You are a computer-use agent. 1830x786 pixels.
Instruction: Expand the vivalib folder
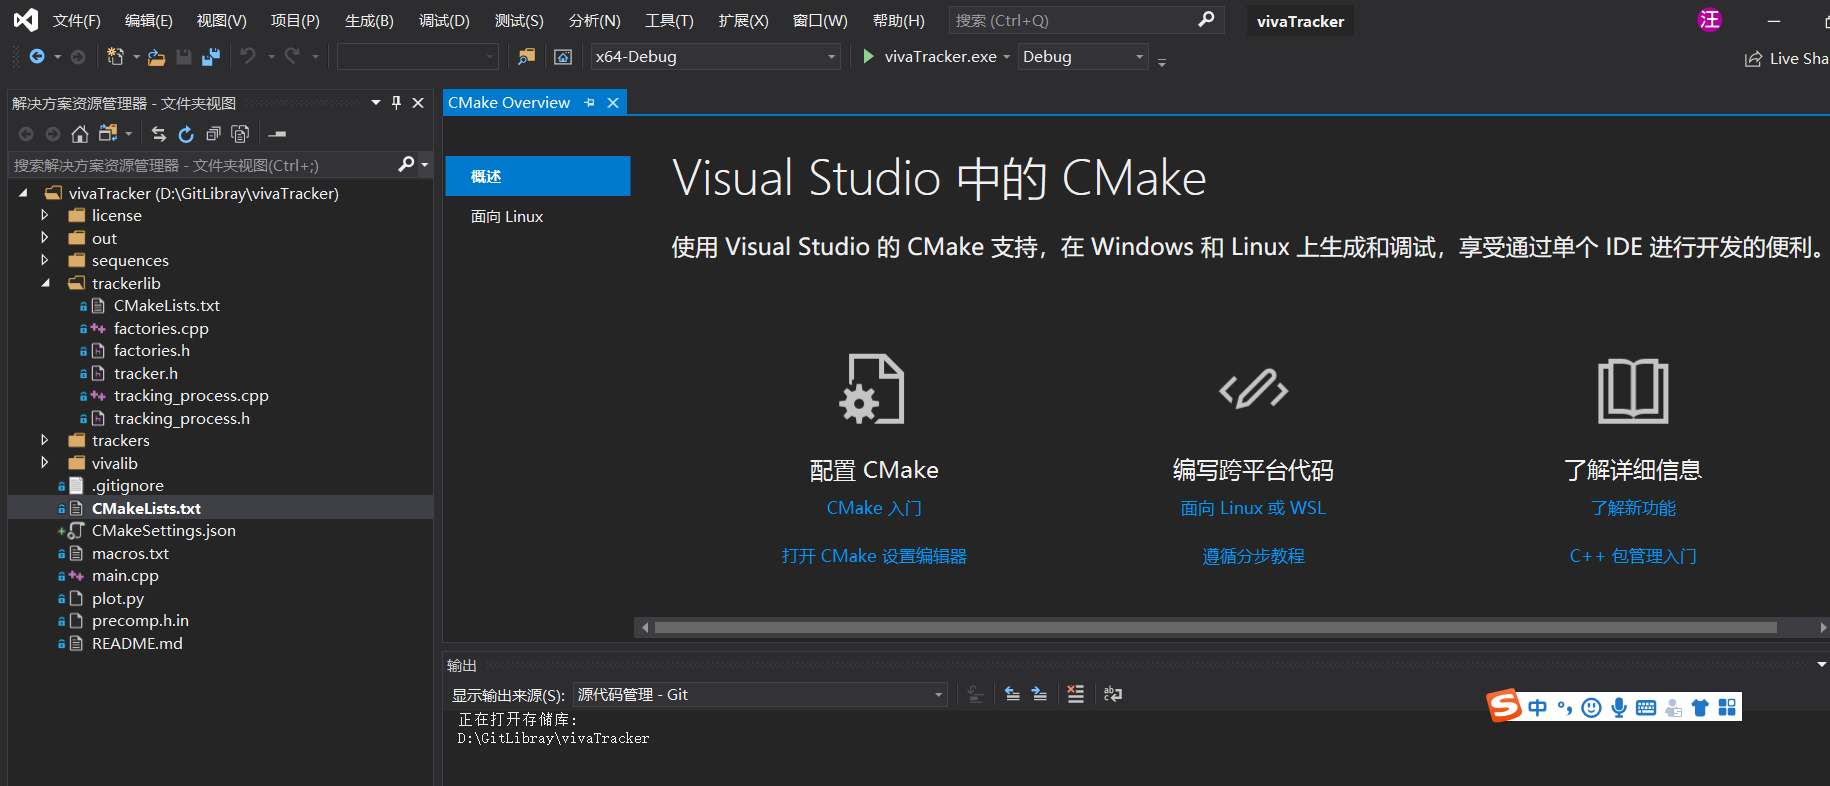pyautogui.click(x=44, y=463)
